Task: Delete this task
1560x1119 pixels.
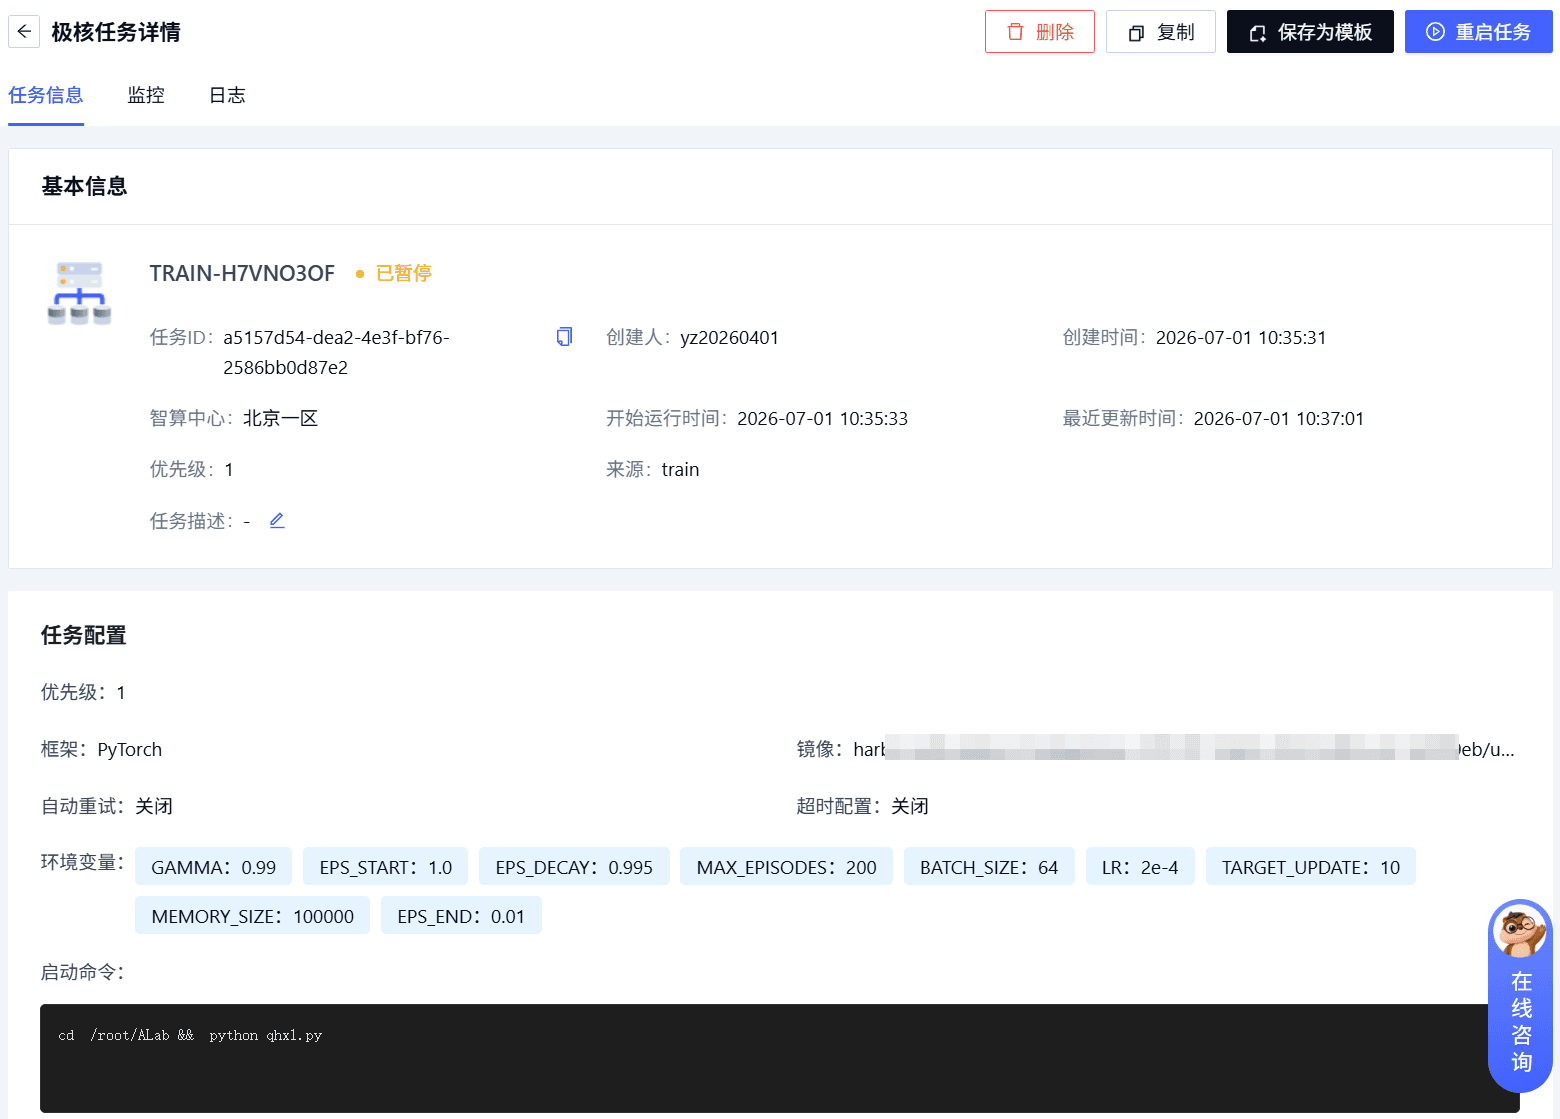Action: [1040, 32]
